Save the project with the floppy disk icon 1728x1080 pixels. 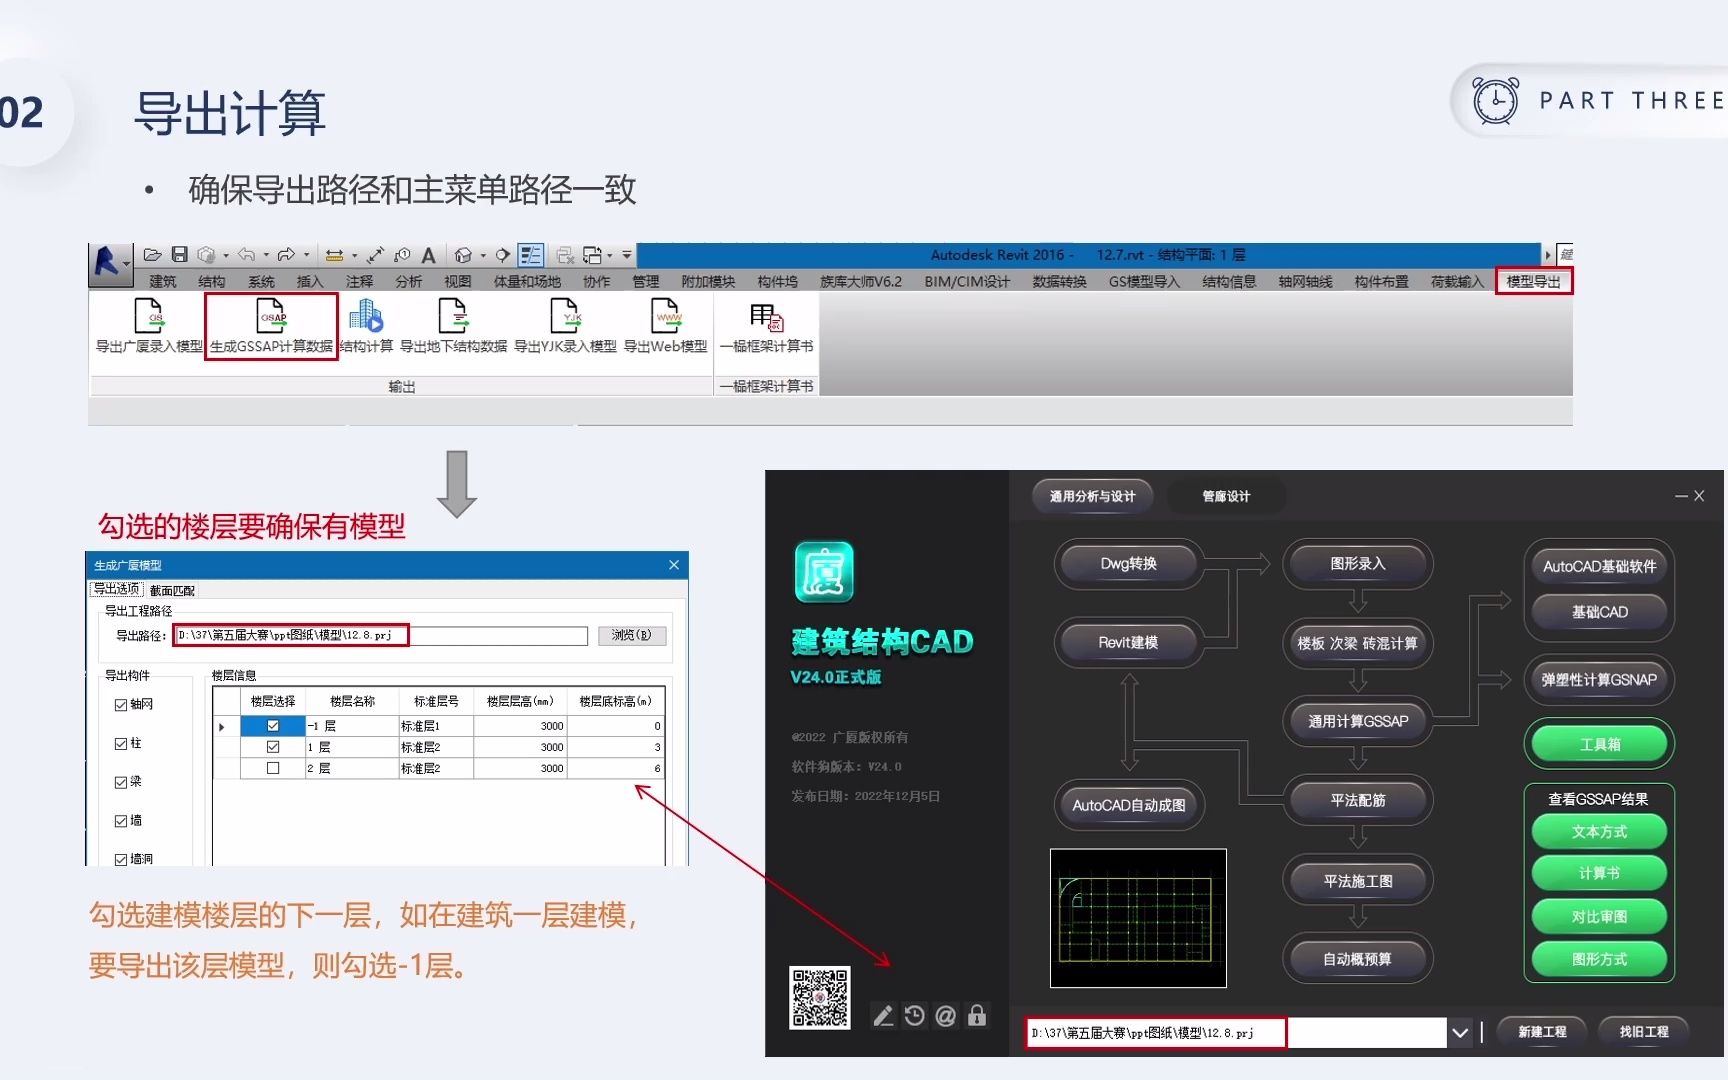[x=180, y=255]
